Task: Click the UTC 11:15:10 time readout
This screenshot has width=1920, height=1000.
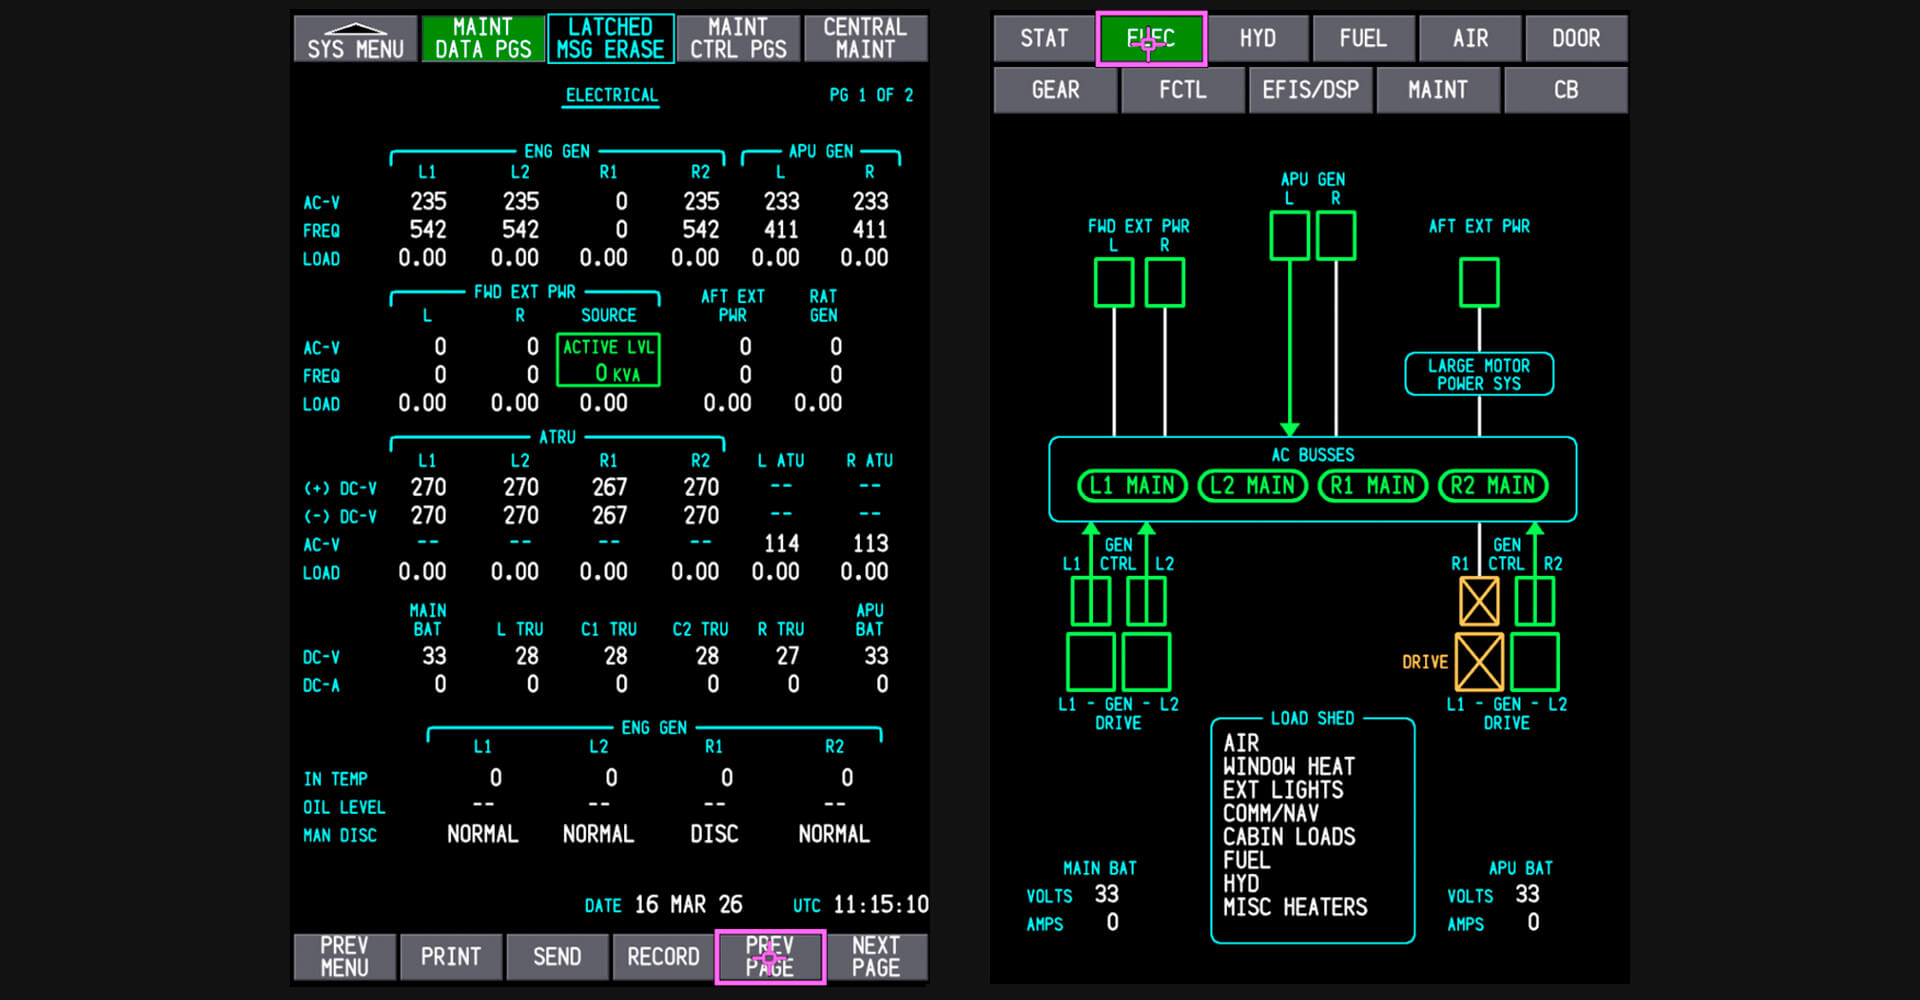Action: (x=861, y=905)
